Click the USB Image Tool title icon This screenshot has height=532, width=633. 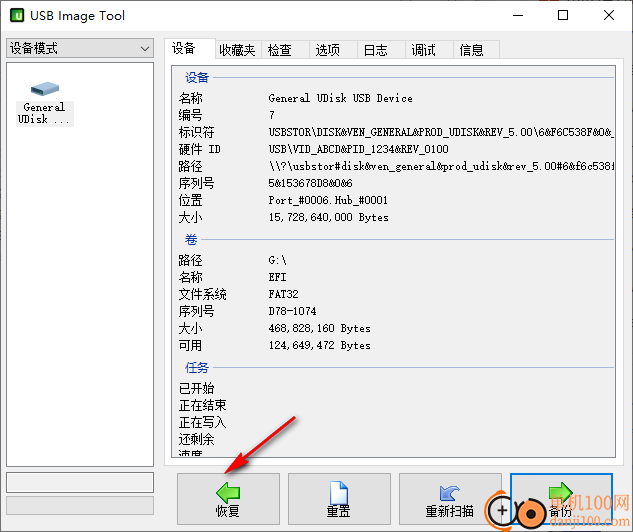17,15
